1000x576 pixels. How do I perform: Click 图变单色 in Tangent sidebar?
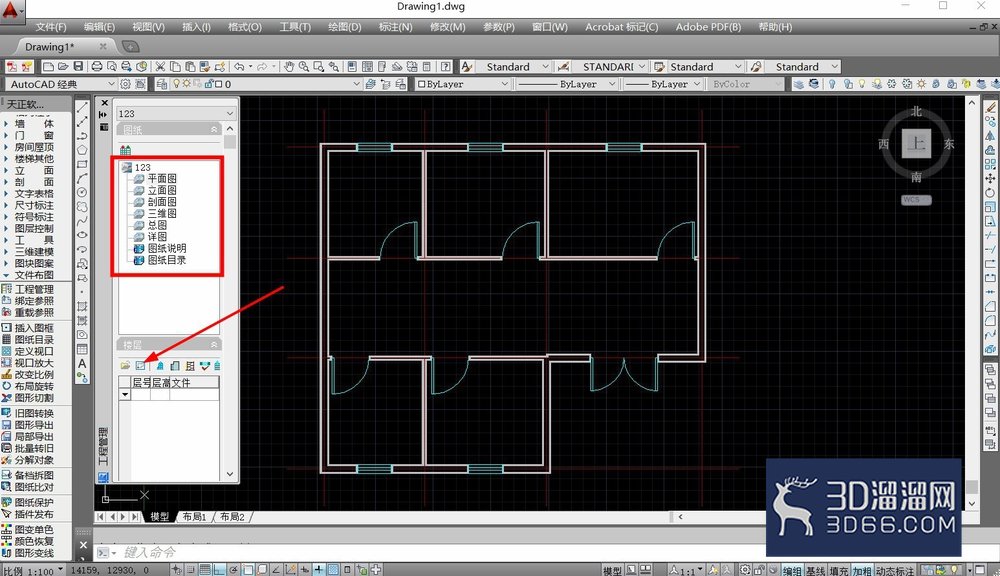click(34, 529)
